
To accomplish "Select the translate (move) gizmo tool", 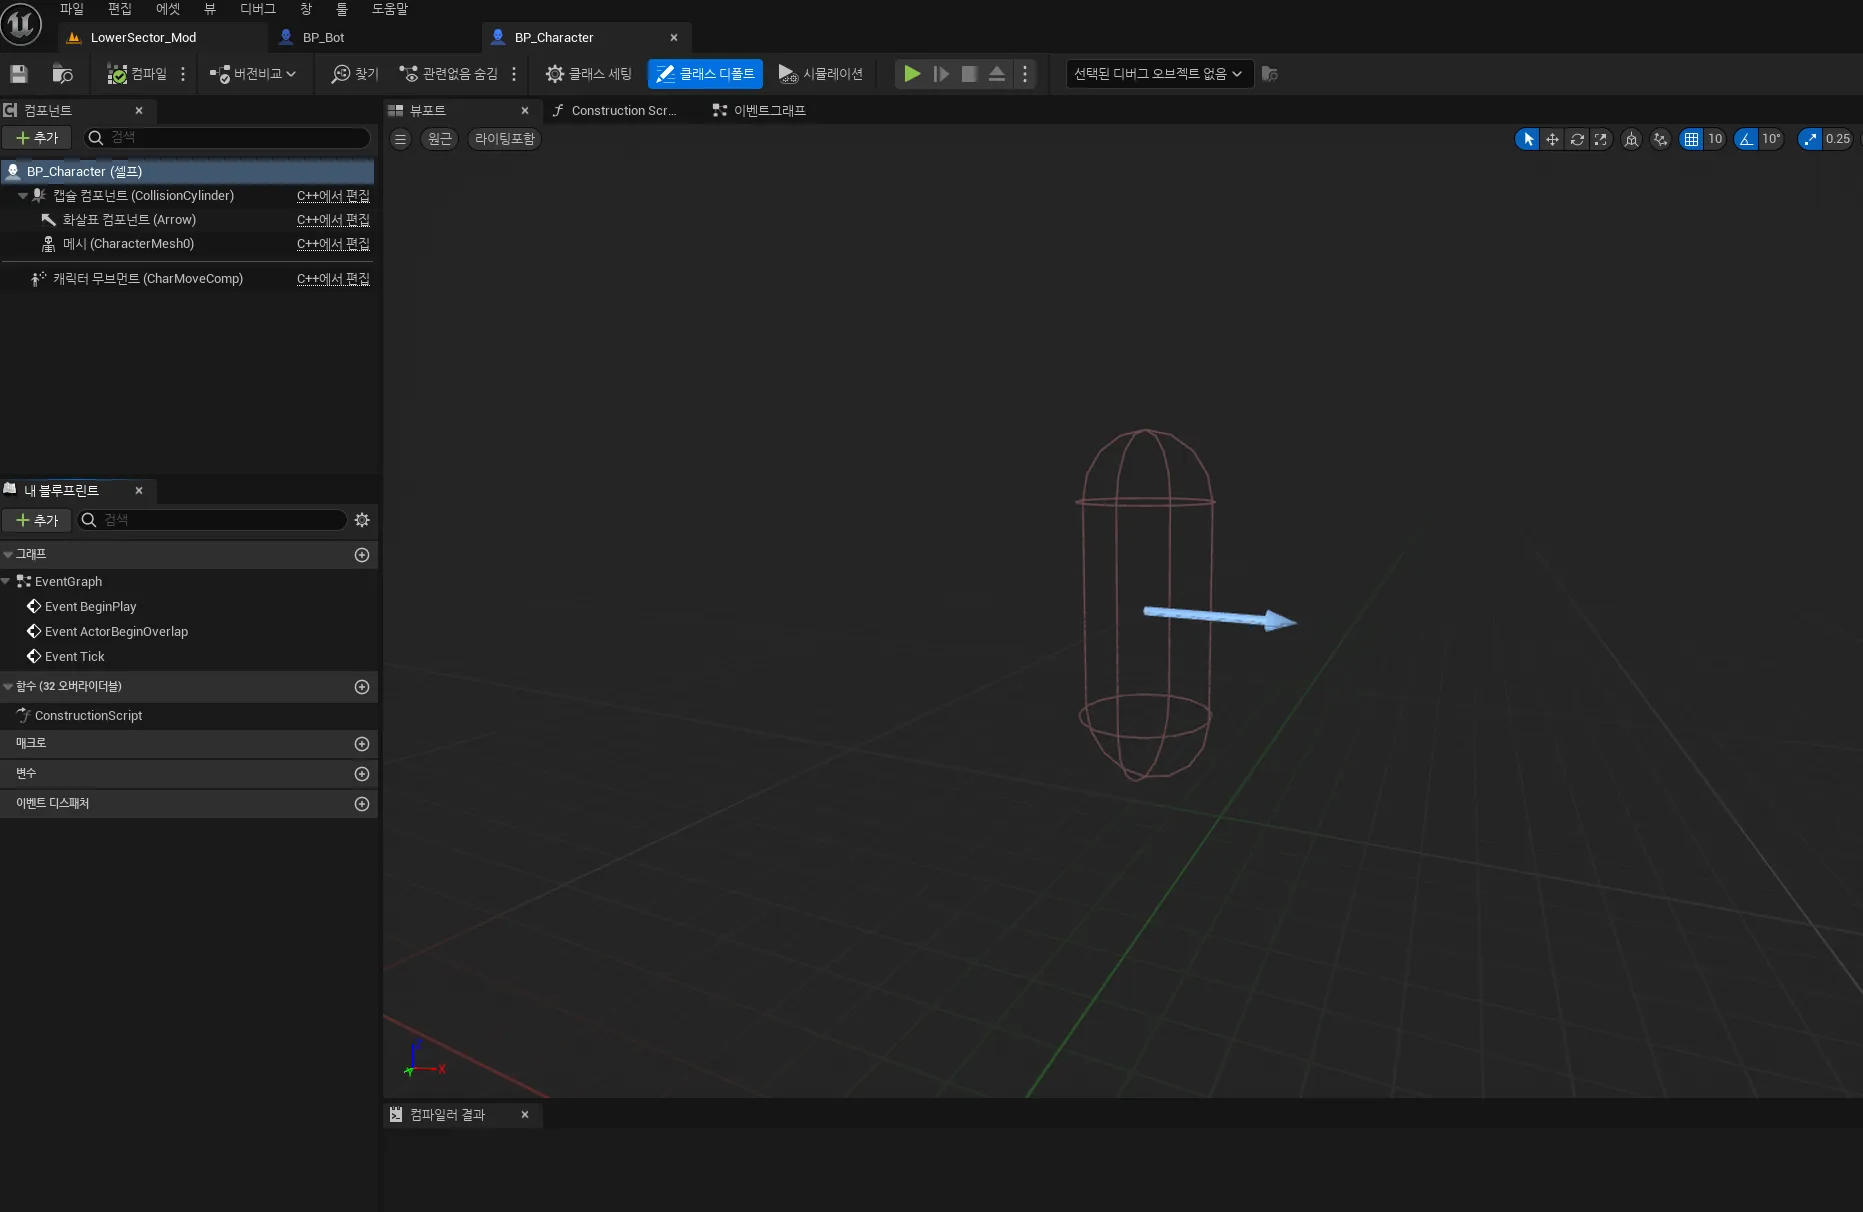I will tap(1552, 139).
